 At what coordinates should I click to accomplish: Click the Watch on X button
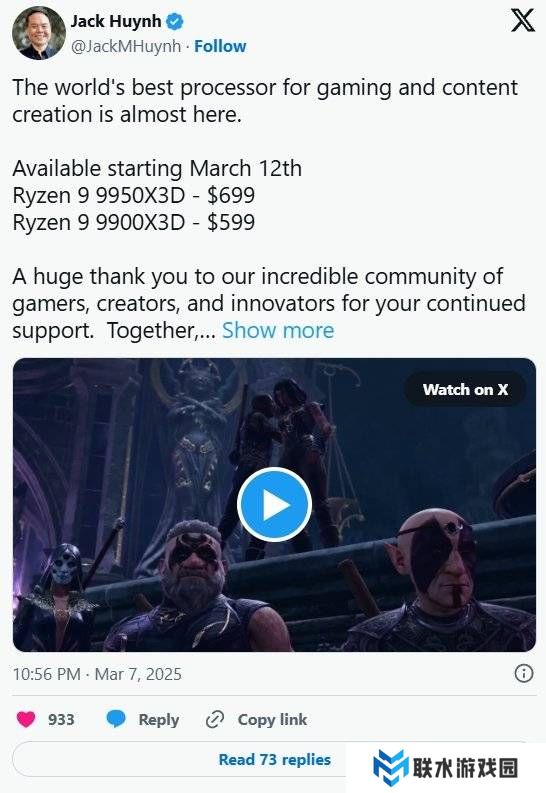point(465,389)
